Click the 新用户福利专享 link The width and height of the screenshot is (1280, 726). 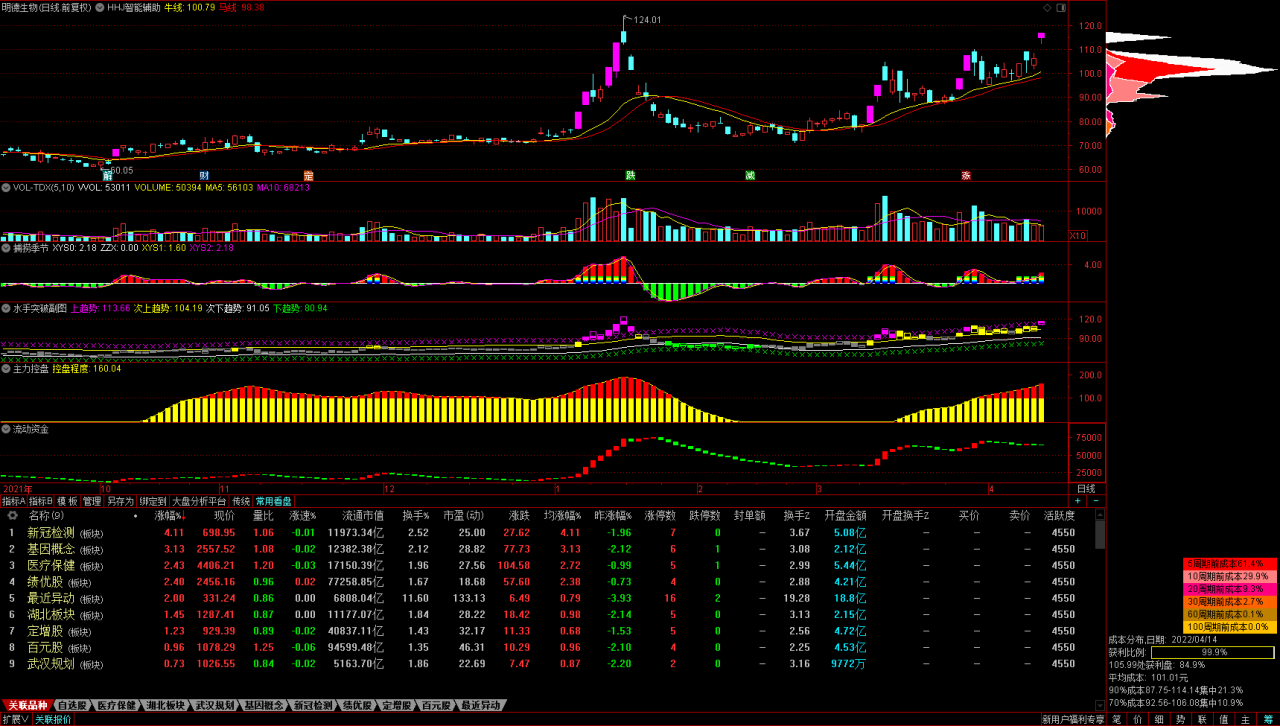[1072, 719]
